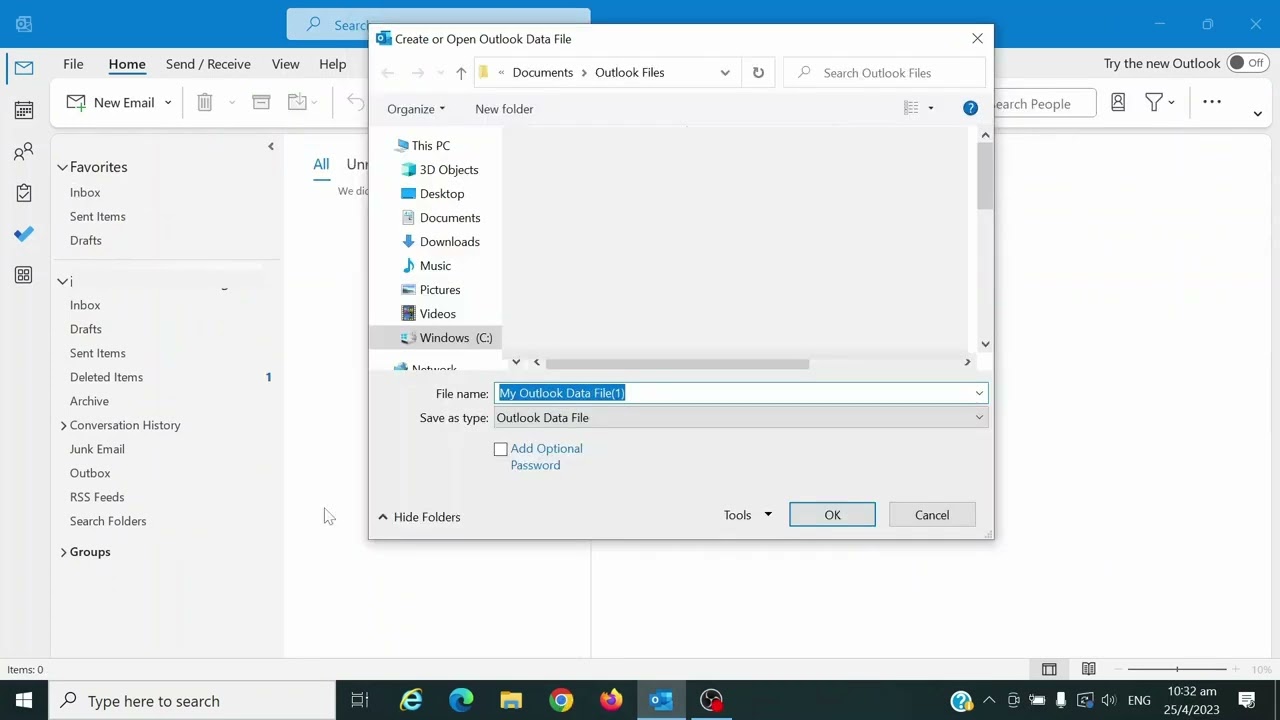Click the Up arrow in file dialog
The image size is (1280, 720).
point(461,73)
